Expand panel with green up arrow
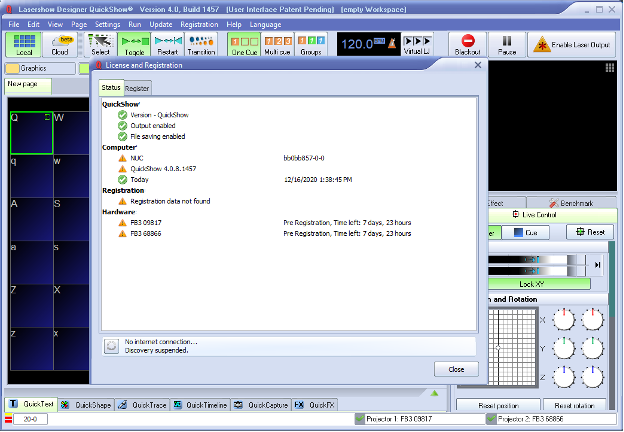Image resolution: width=624 pixels, height=432 pixels. (434, 393)
